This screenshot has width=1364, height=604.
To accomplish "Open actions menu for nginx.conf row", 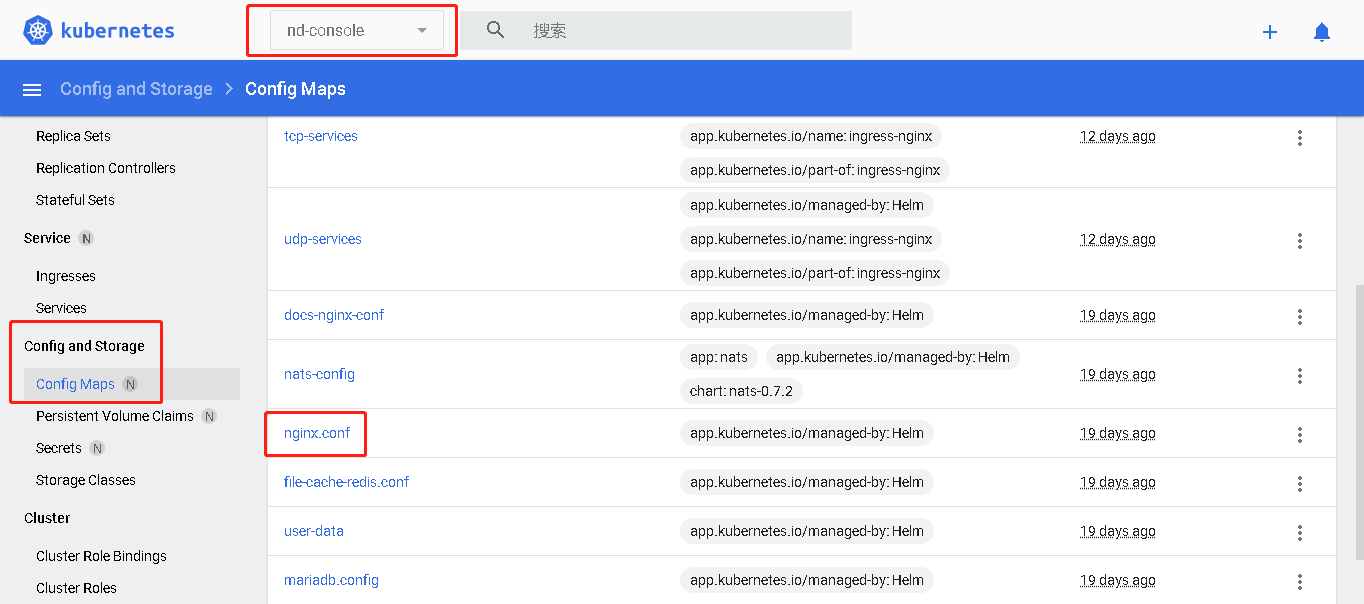I will pyautogui.click(x=1300, y=435).
